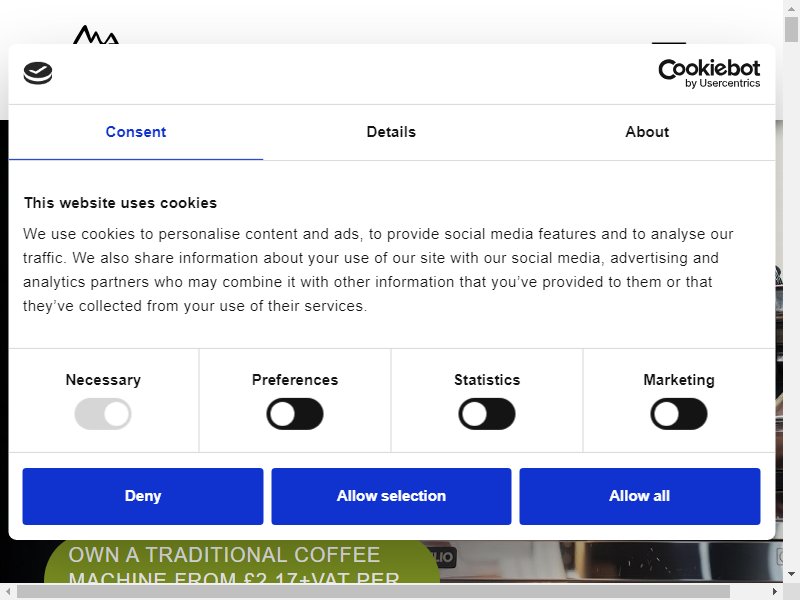Click the site mountain logo at top

pos(96,35)
